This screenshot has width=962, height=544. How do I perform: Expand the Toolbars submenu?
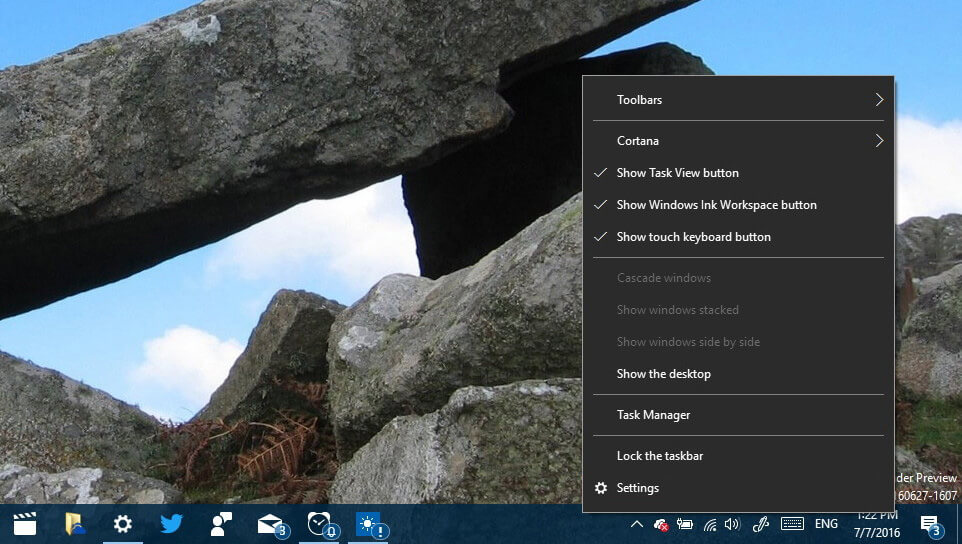pos(738,99)
